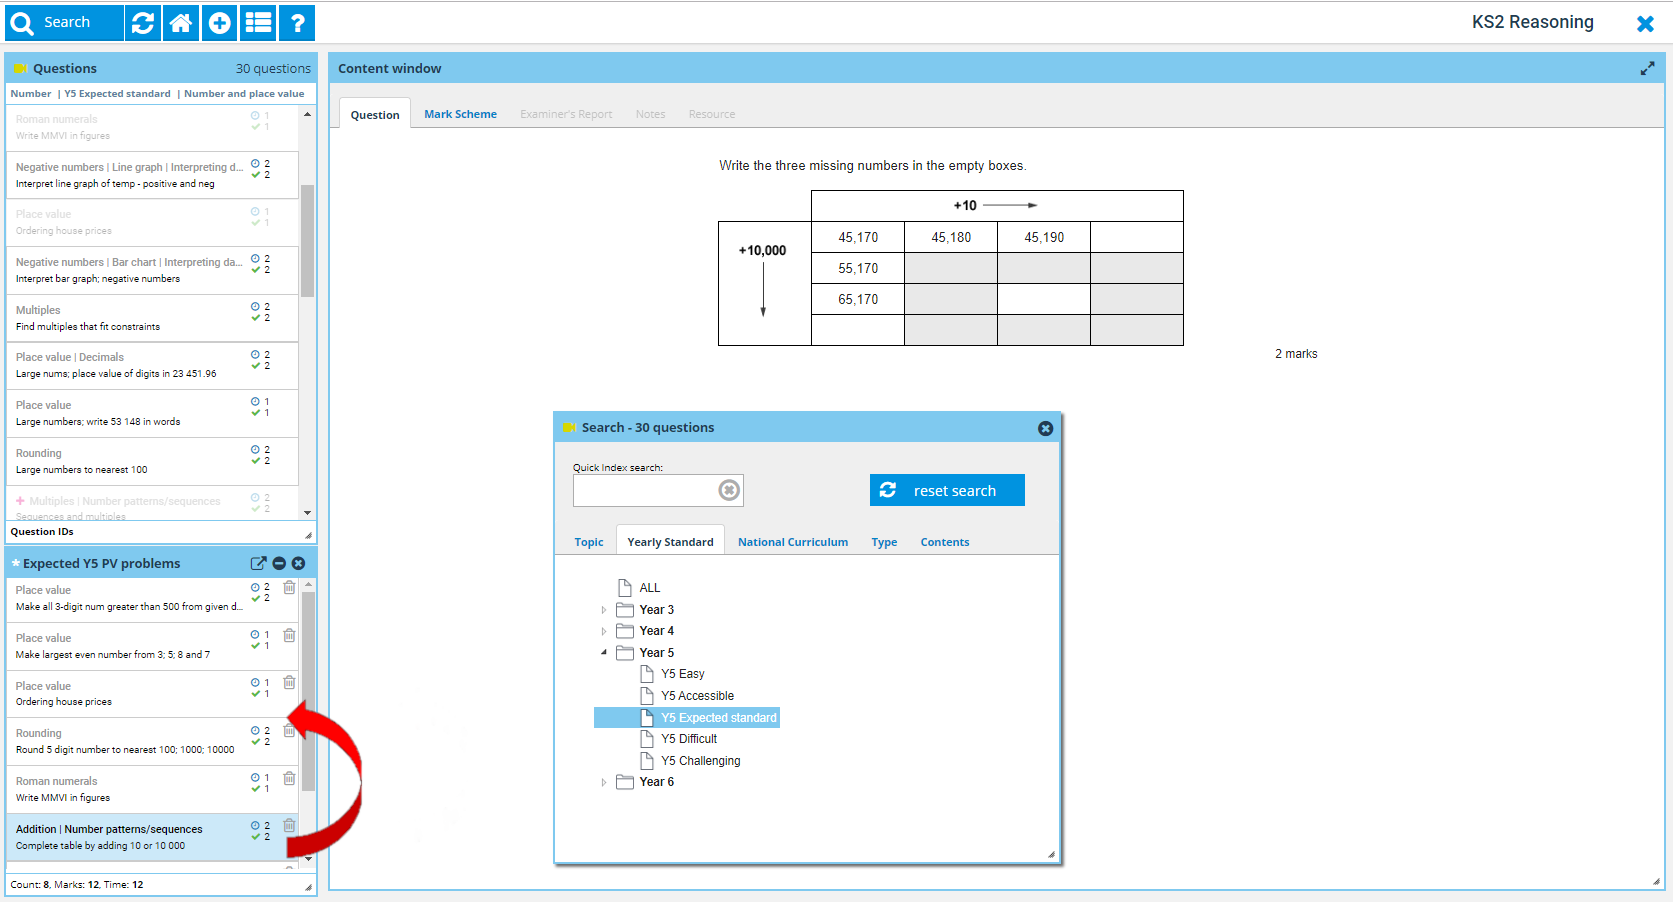
Task: Open help with question mark icon
Action: (x=297, y=23)
